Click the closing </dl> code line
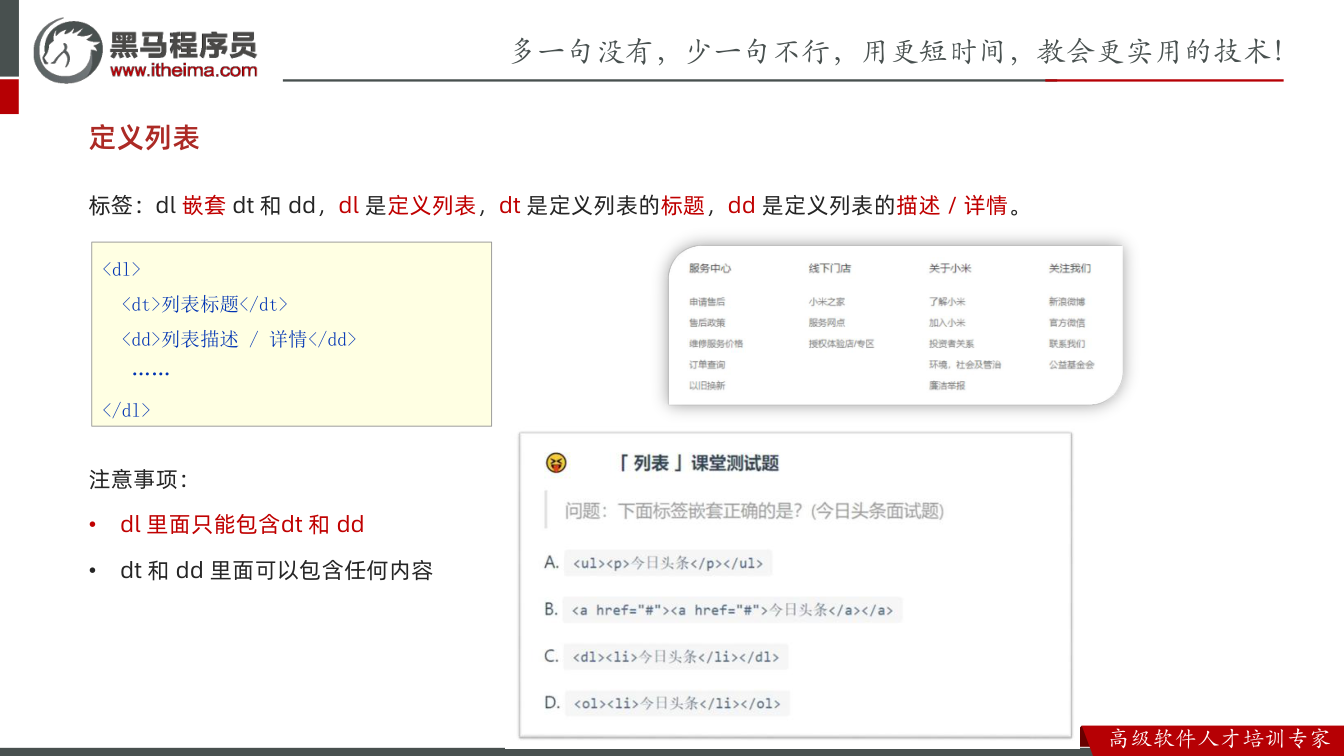This screenshot has height=756, width=1344. [x=126, y=409]
